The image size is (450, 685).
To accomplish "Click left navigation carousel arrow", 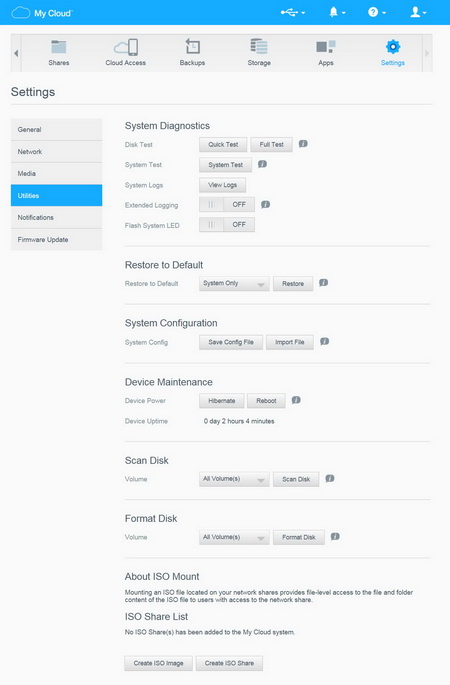I will (x=16, y=53).
